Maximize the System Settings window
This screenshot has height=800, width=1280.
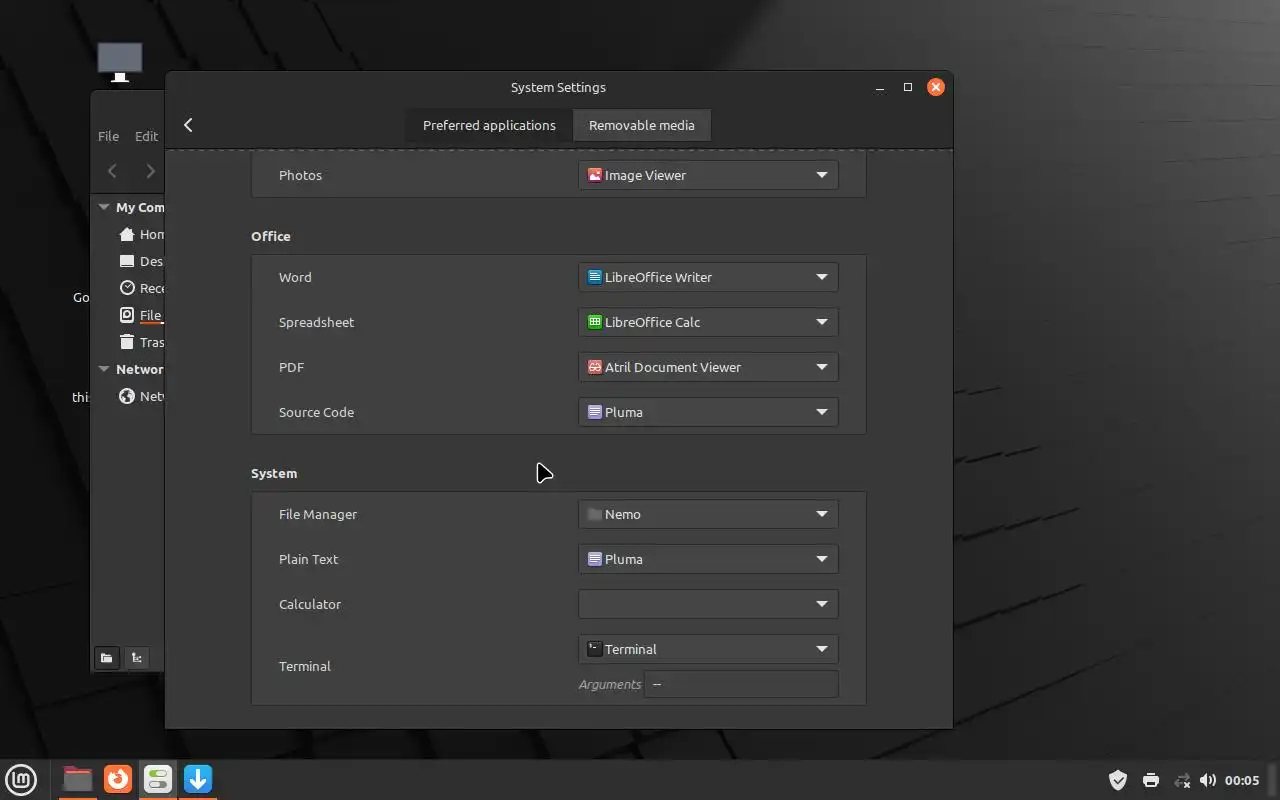click(x=908, y=87)
